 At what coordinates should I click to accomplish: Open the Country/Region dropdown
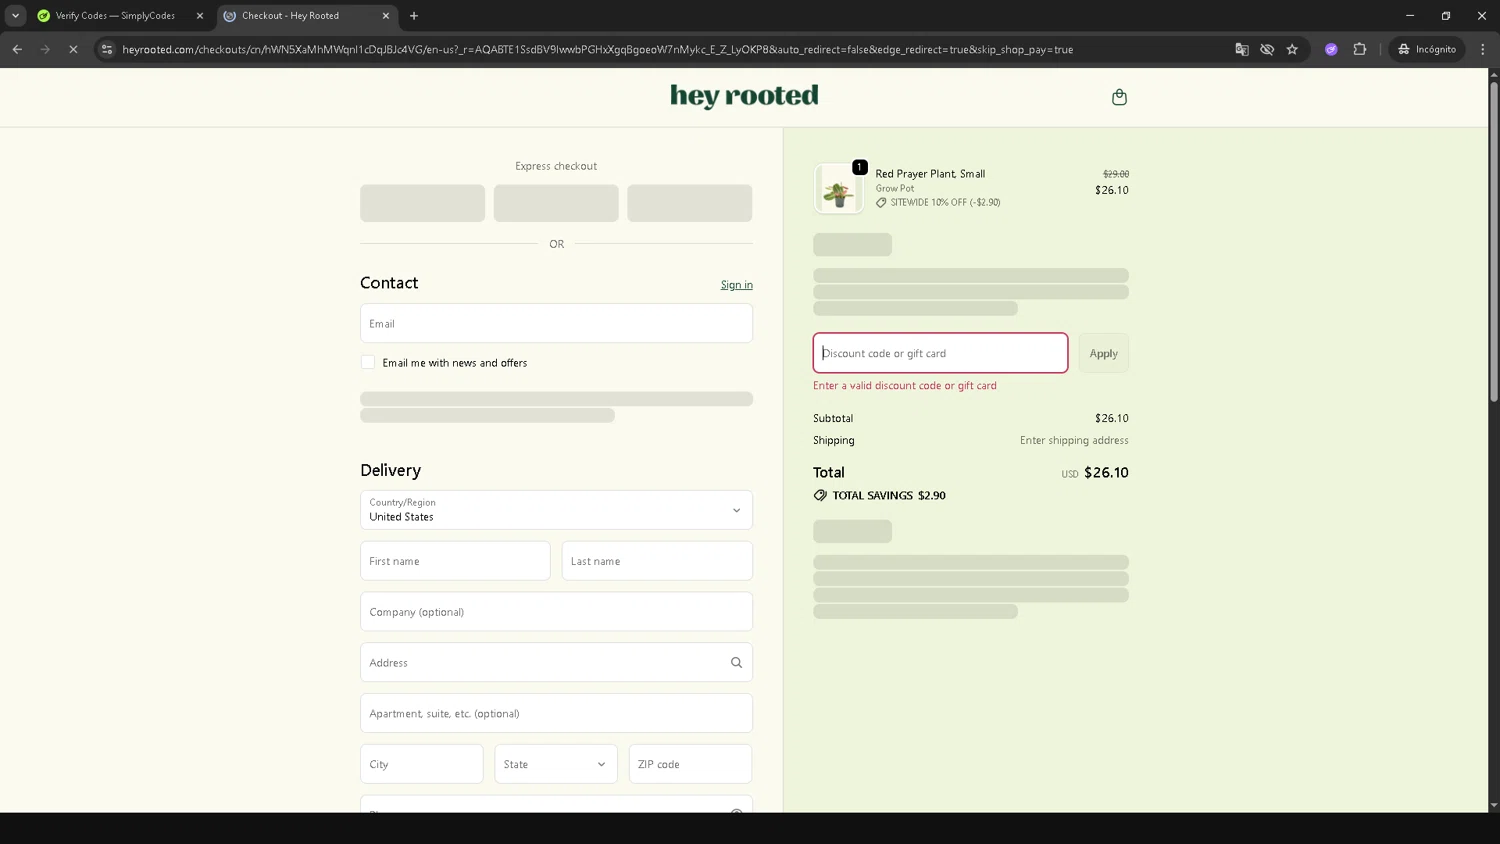(556, 510)
